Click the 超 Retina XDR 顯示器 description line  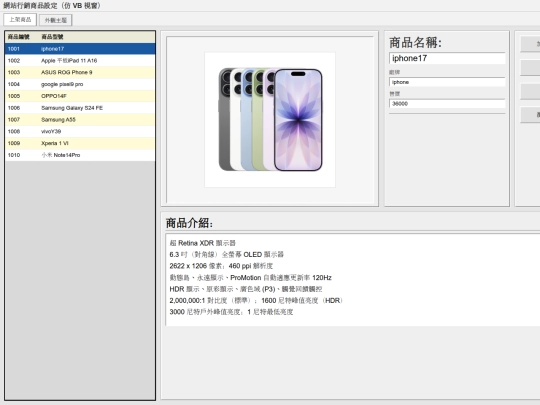coord(202,243)
